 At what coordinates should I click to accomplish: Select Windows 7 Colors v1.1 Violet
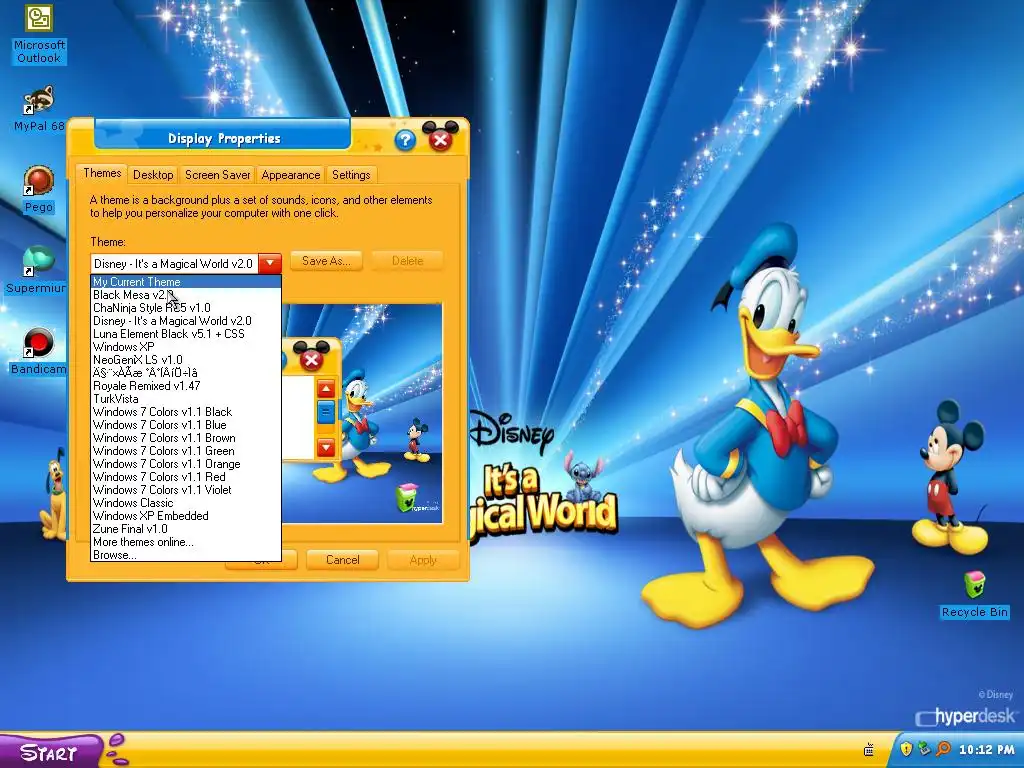tap(185, 490)
